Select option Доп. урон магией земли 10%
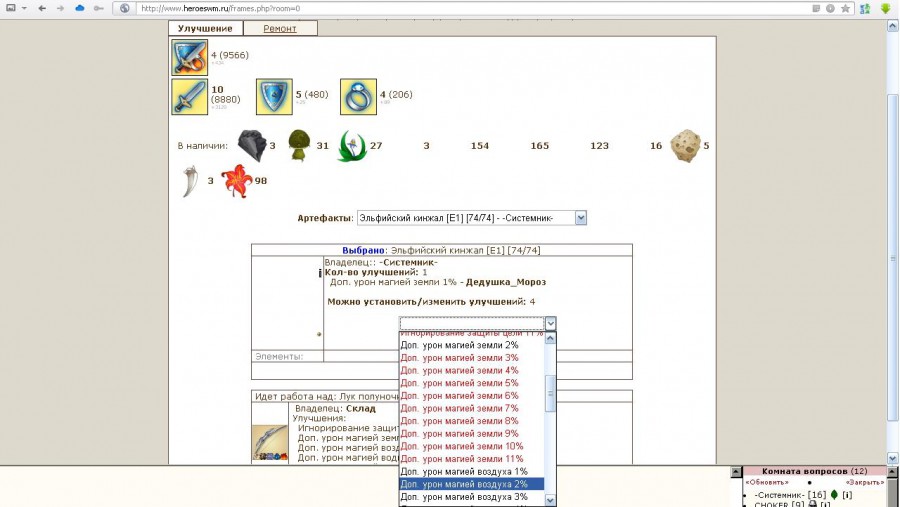This screenshot has width=900, height=507. coord(471,446)
